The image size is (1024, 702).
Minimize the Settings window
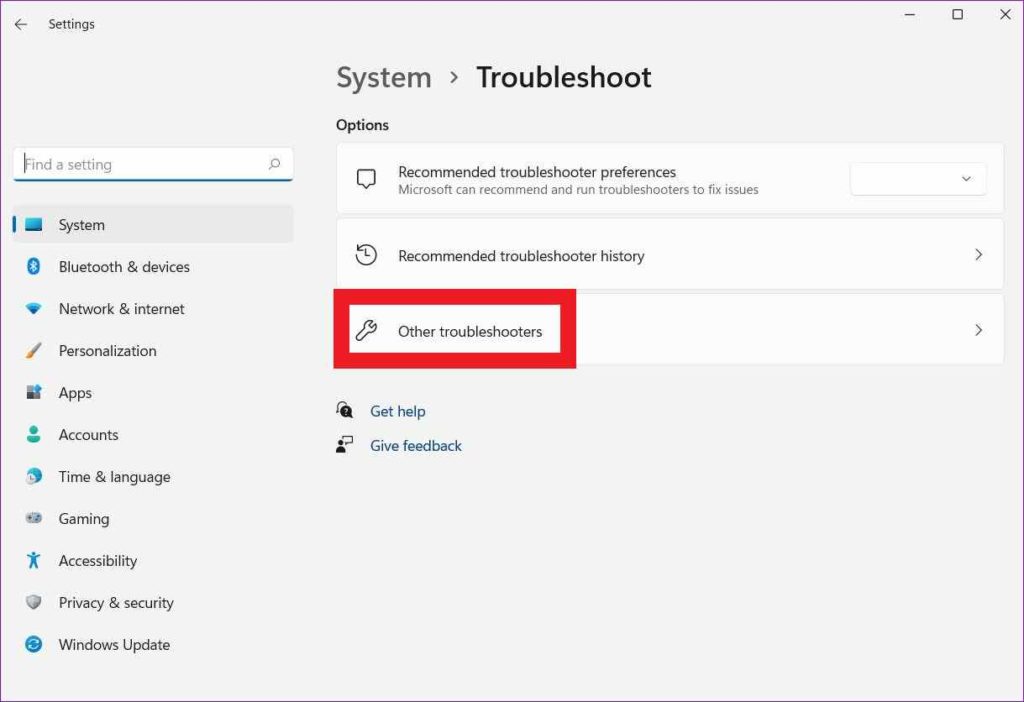click(910, 14)
